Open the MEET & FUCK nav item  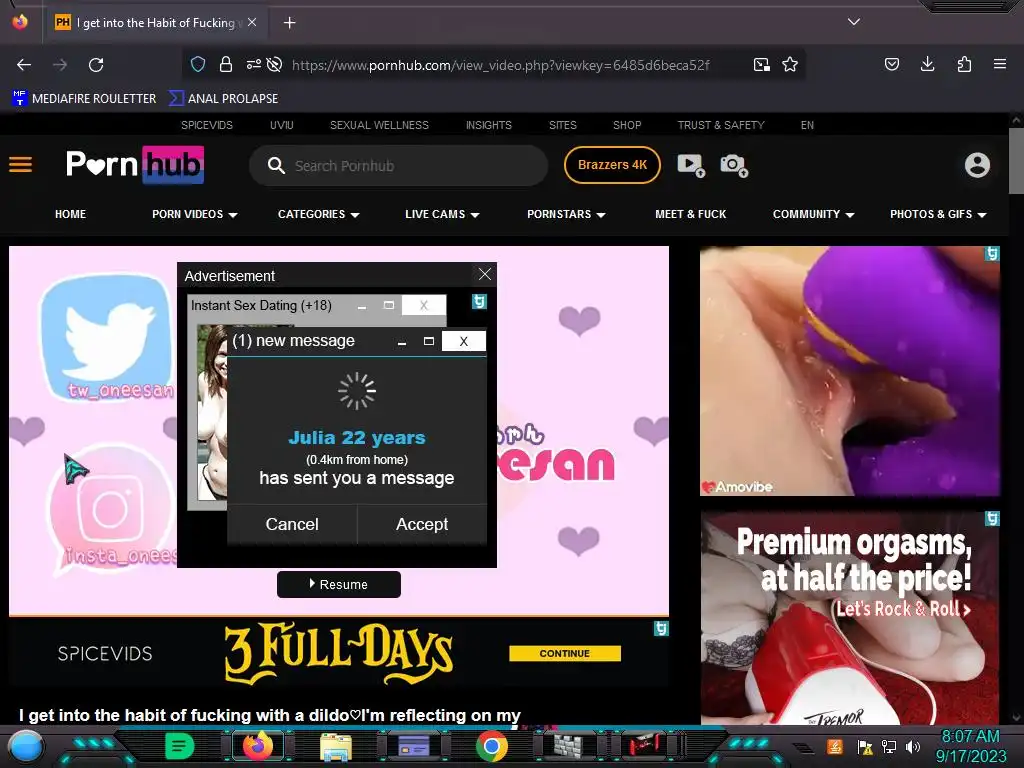point(690,214)
